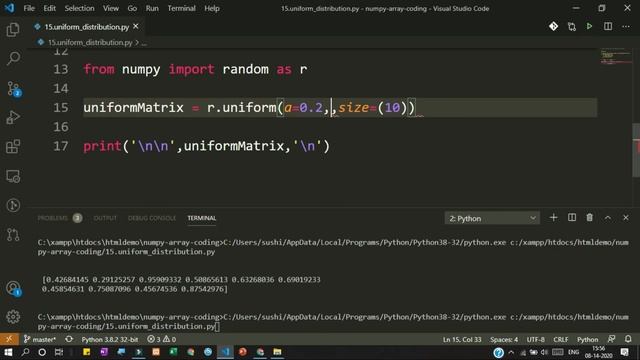Open Source Control view with badge
Viewport: 640px width, 360px height.
(13, 88)
